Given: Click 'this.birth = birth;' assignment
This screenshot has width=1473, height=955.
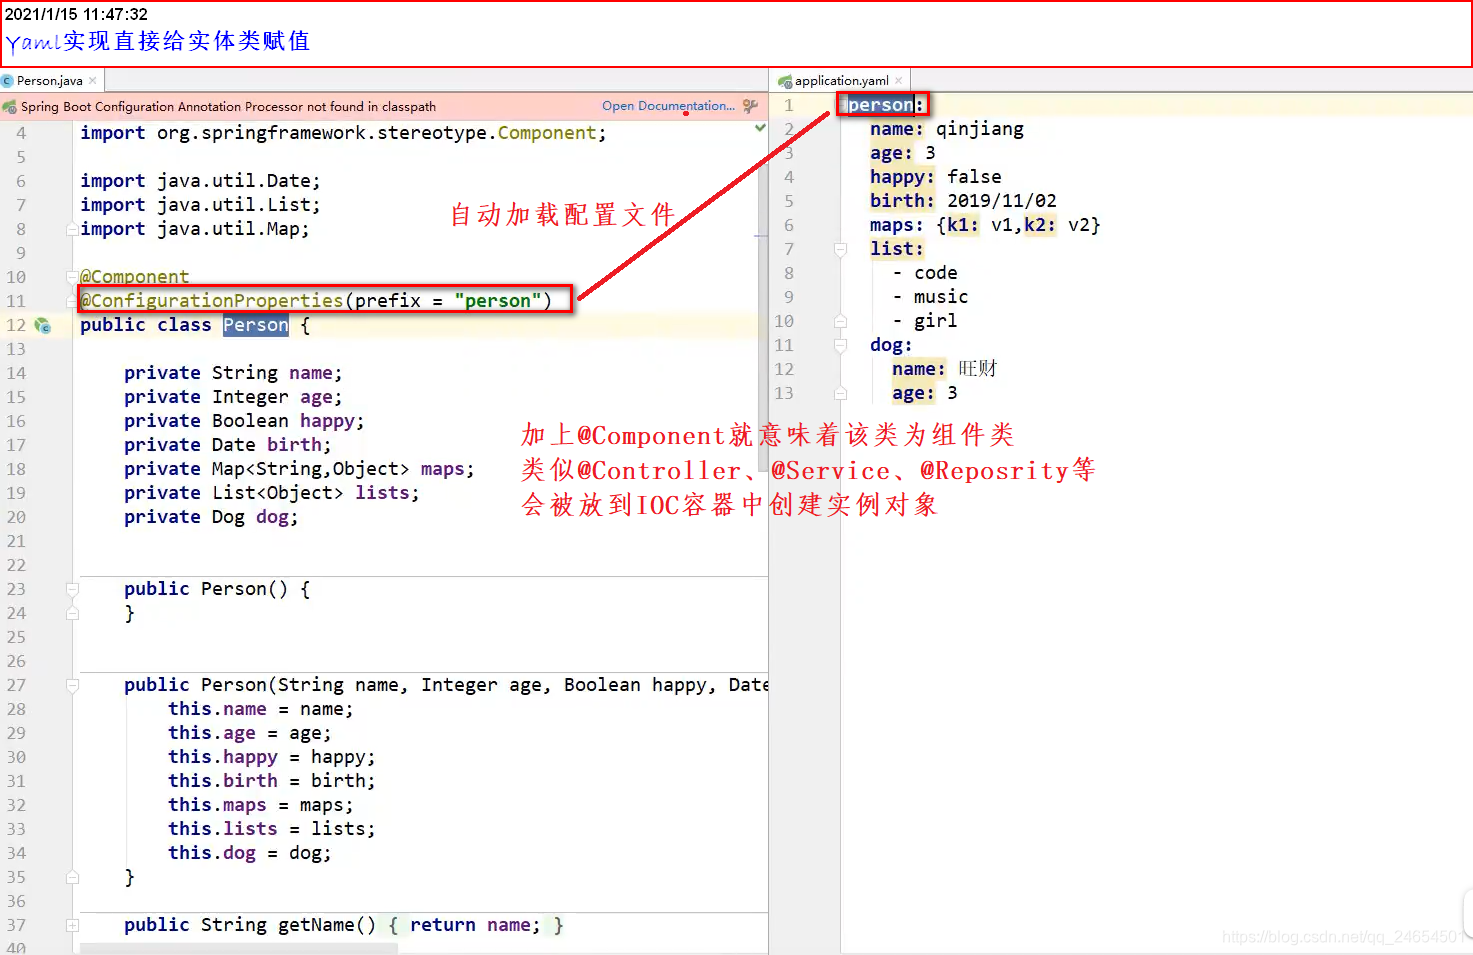Looking at the screenshot, I should tap(271, 781).
